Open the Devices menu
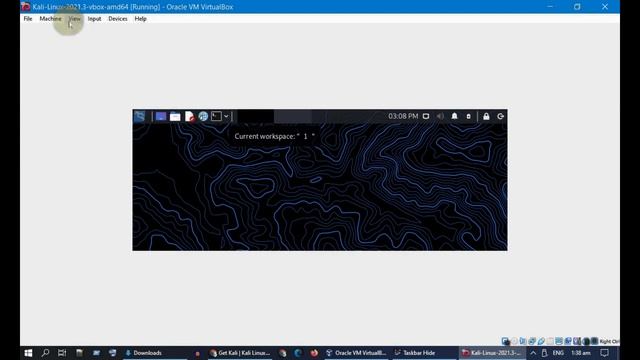Screen dimensions: 640x360 point(118,19)
